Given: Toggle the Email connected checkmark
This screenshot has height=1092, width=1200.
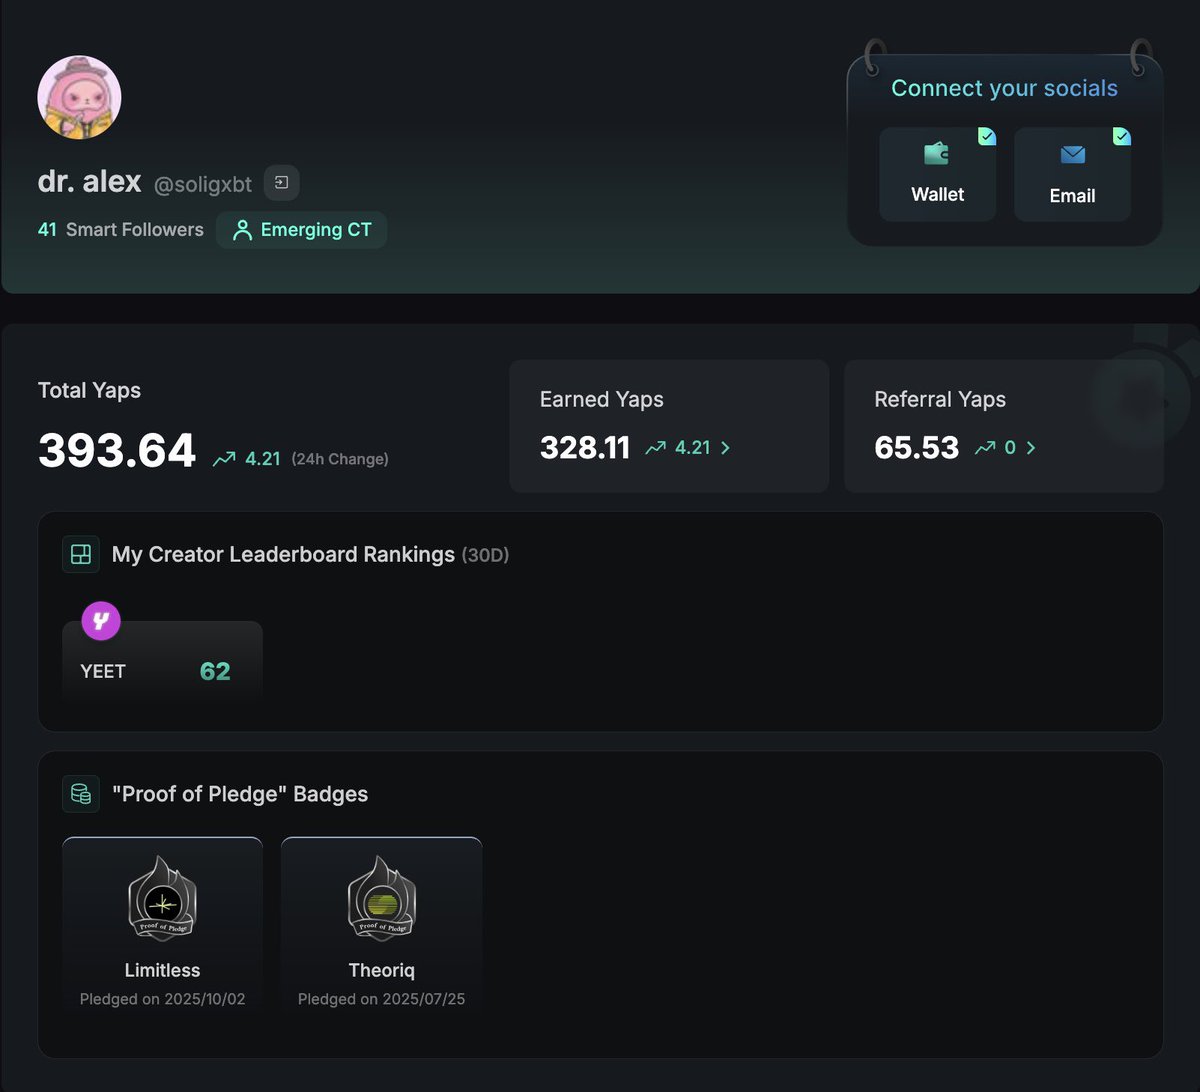Looking at the screenshot, I should click(1121, 136).
